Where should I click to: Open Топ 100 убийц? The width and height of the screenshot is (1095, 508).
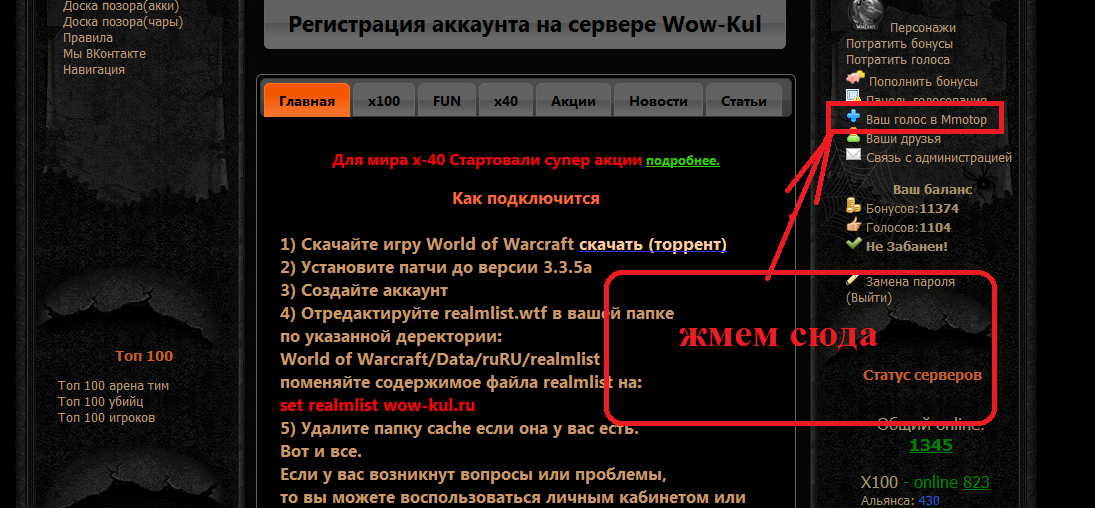(101, 402)
